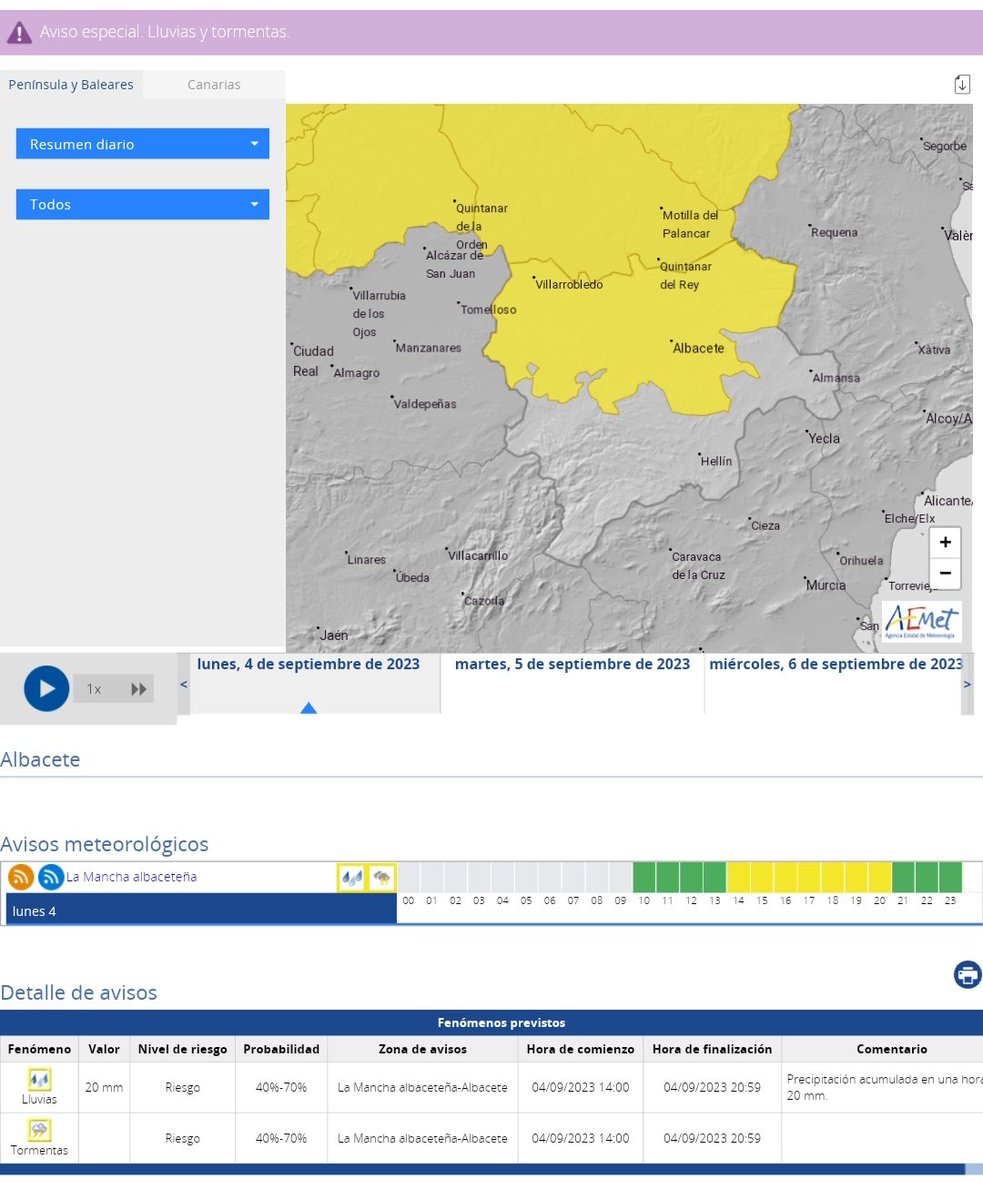Click the Hora de comienzo column header
This screenshot has height=1200, width=983.
pyautogui.click(x=580, y=1049)
